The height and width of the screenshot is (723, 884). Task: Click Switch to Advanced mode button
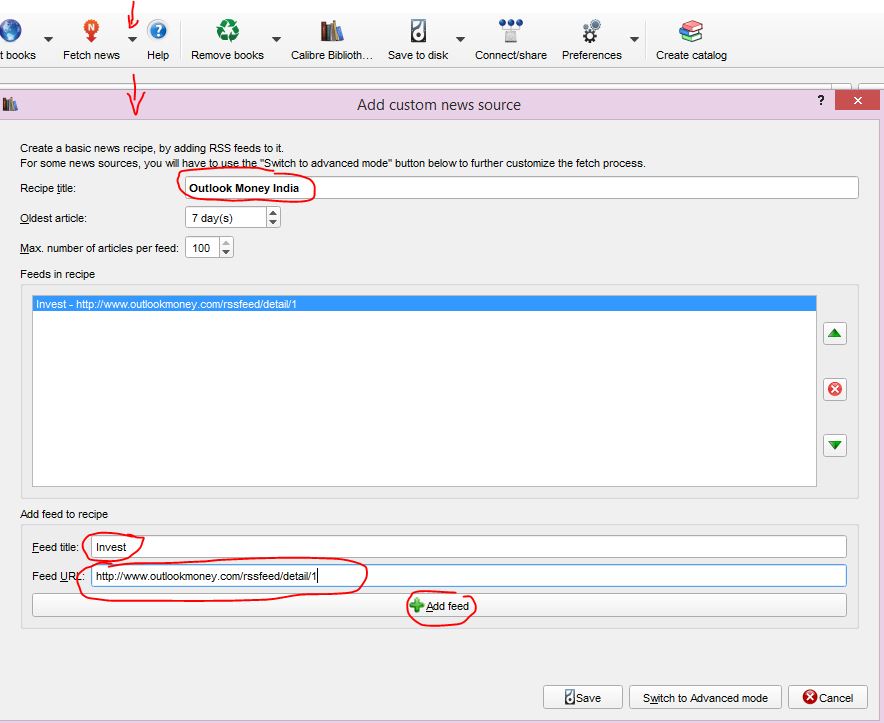[x=705, y=697]
